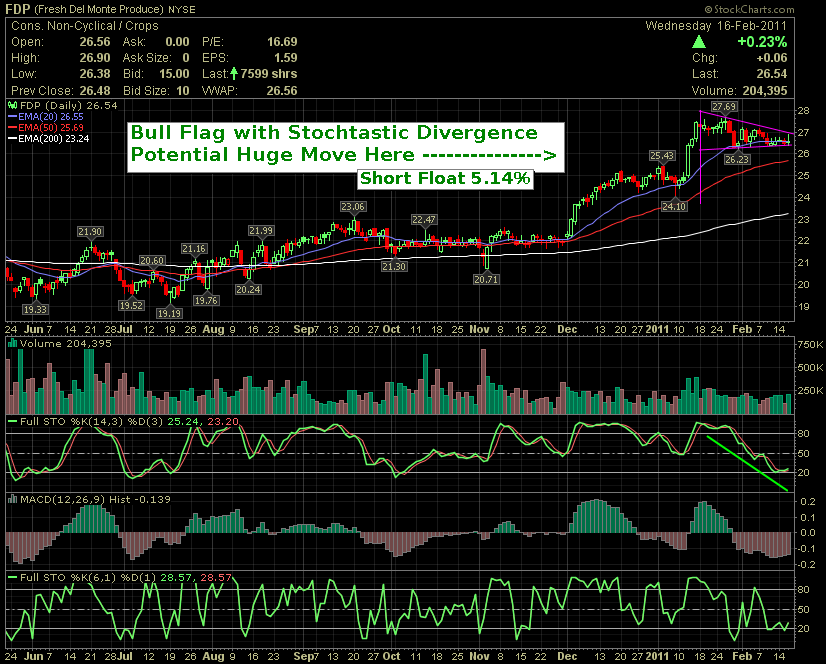Screen dimensions: 826x664
Task: Click the EMA(50) 25.69 legend entry
Action: tap(46, 128)
